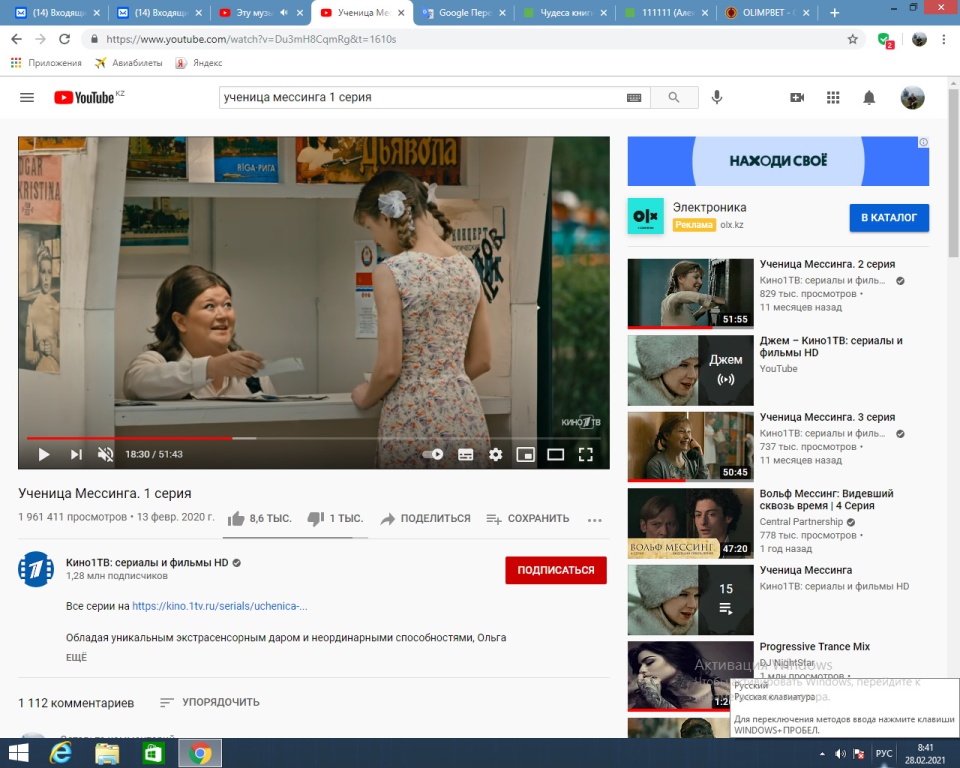Switch to the OLIMPBET tab

768,13
